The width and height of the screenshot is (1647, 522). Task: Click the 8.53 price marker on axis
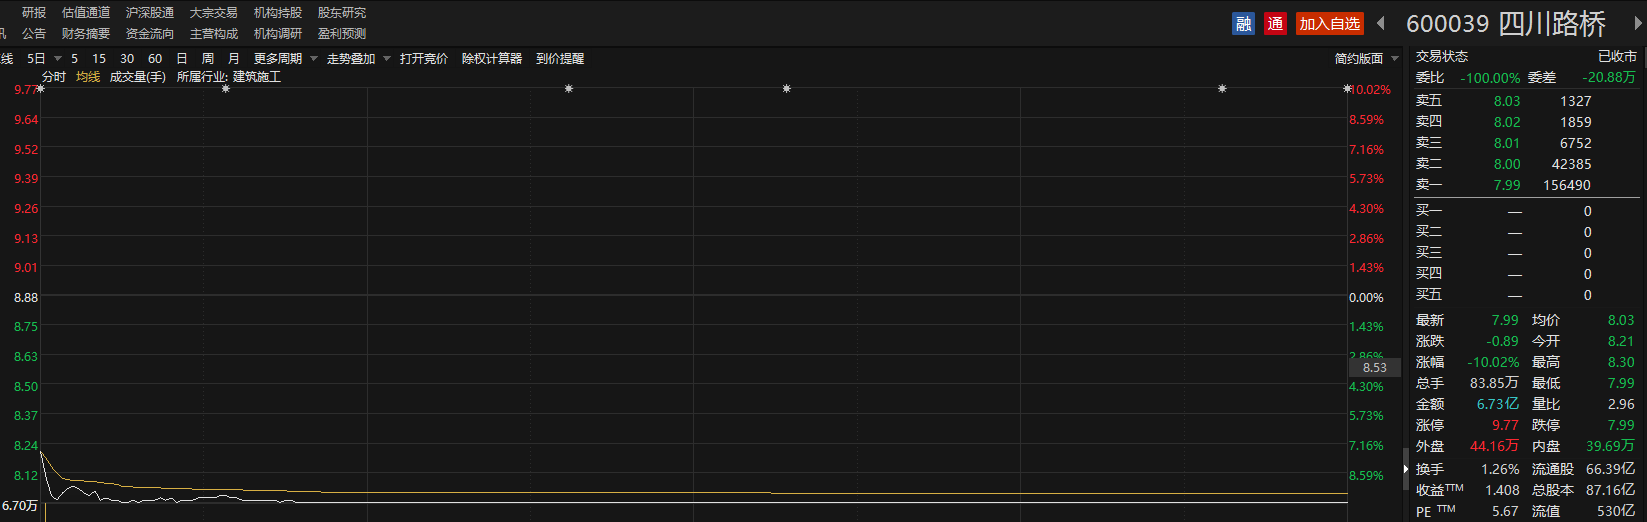pos(1375,368)
